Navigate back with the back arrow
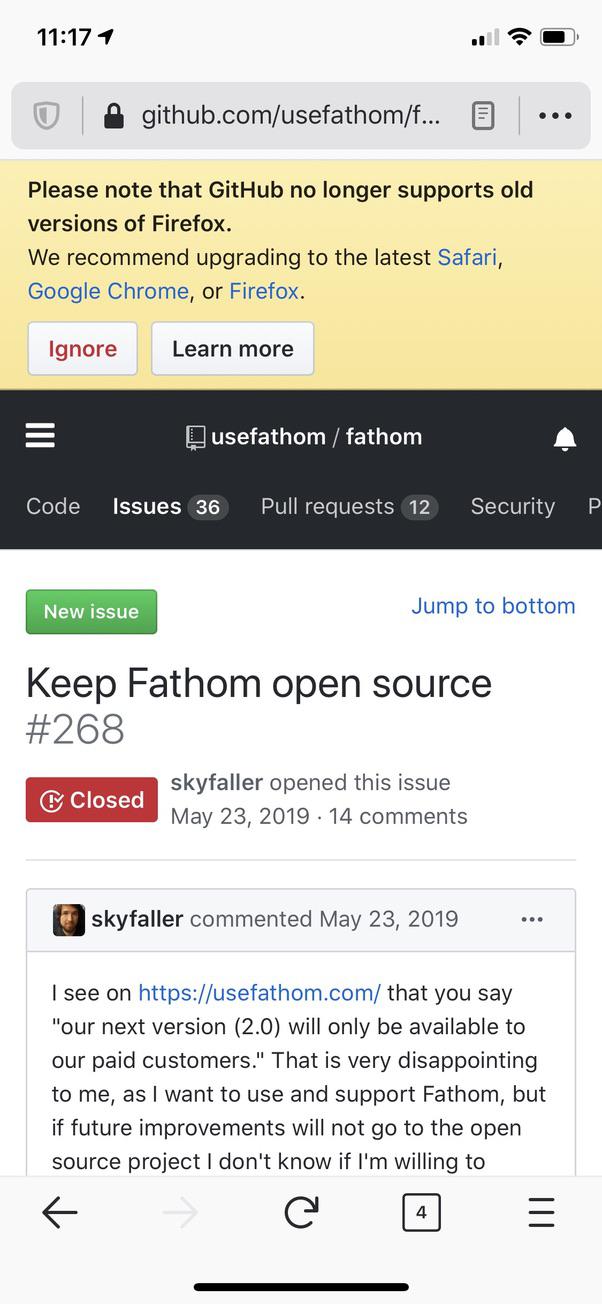The image size is (602, 1304). pyautogui.click(x=60, y=1212)
